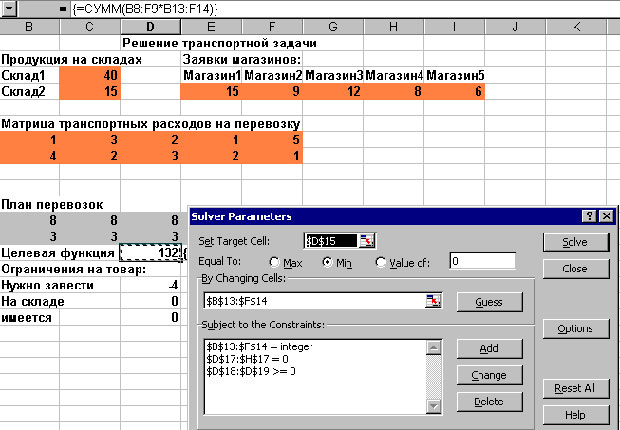Select the Max radio button
This screenshot has height=430, width=620.
coord(274,262)
